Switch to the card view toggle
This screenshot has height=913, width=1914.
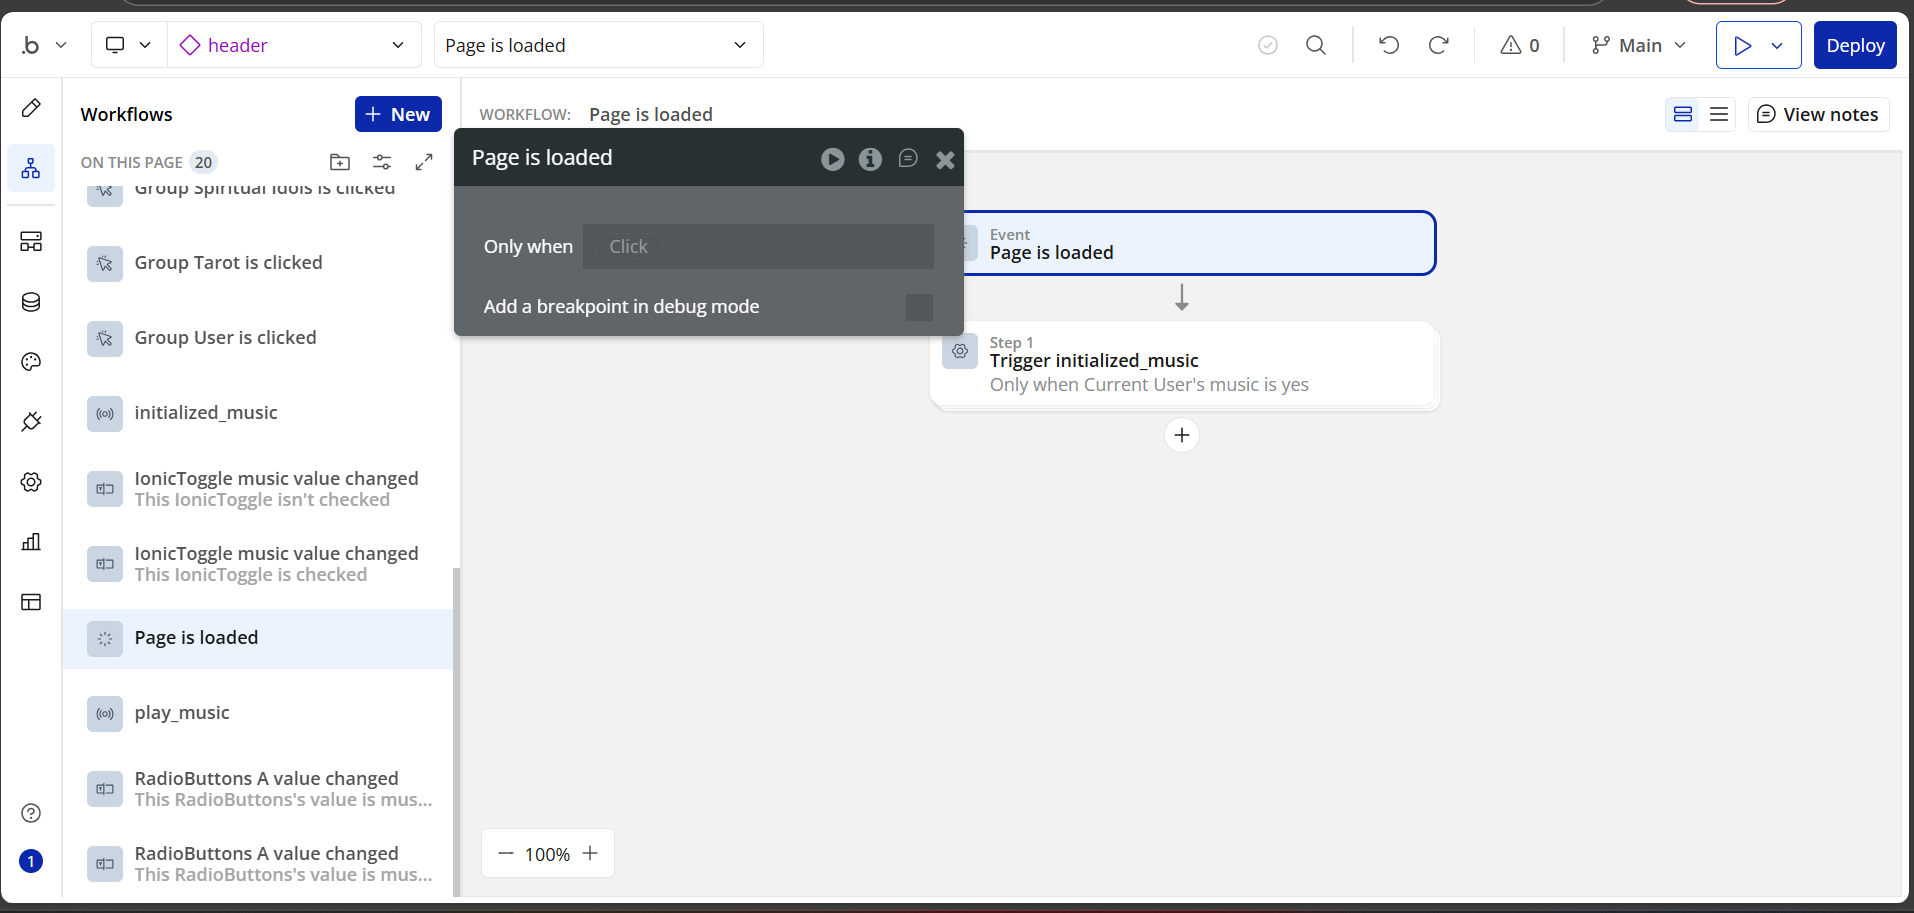pyautogui.click(x=1683, y=114)
